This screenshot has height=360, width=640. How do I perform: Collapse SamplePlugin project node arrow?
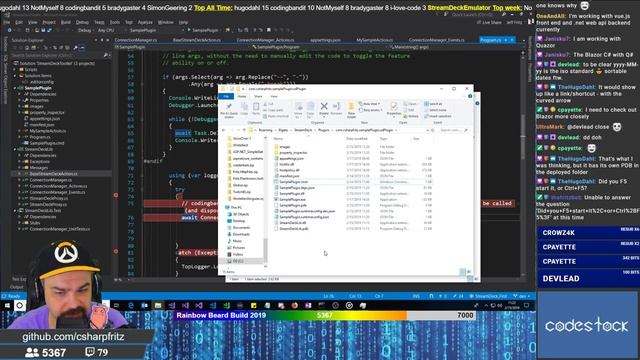point(16,88)
